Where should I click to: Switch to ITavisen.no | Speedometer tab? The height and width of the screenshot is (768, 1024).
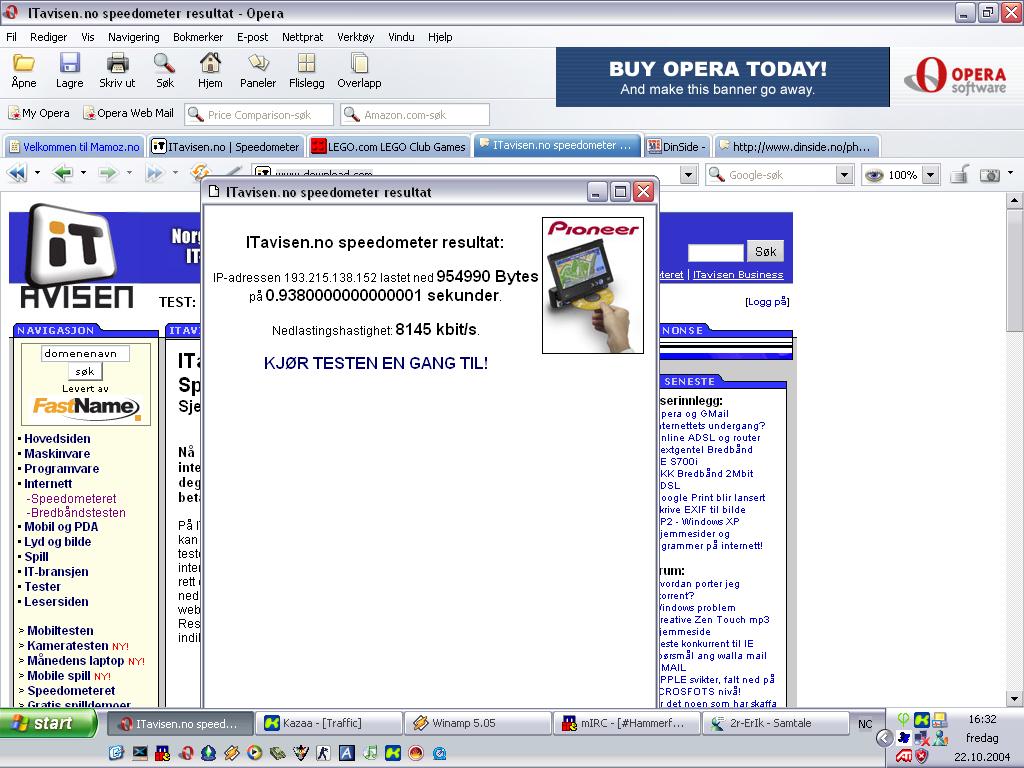(x=226, y=147)
